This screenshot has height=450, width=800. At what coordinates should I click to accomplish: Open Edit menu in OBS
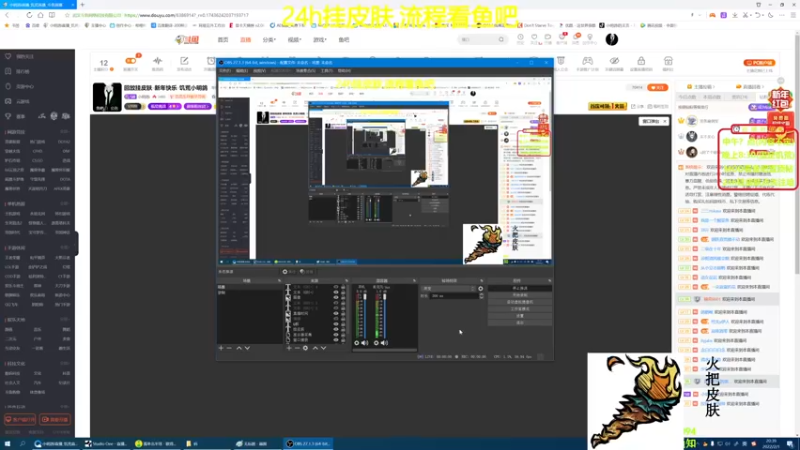[x=242, y=71]
